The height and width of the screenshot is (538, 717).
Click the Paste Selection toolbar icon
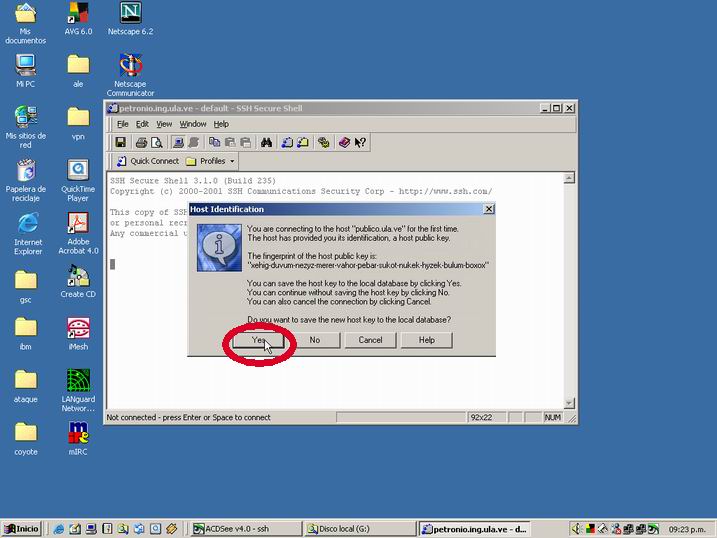pyautogui.click(x=246, y=143)
